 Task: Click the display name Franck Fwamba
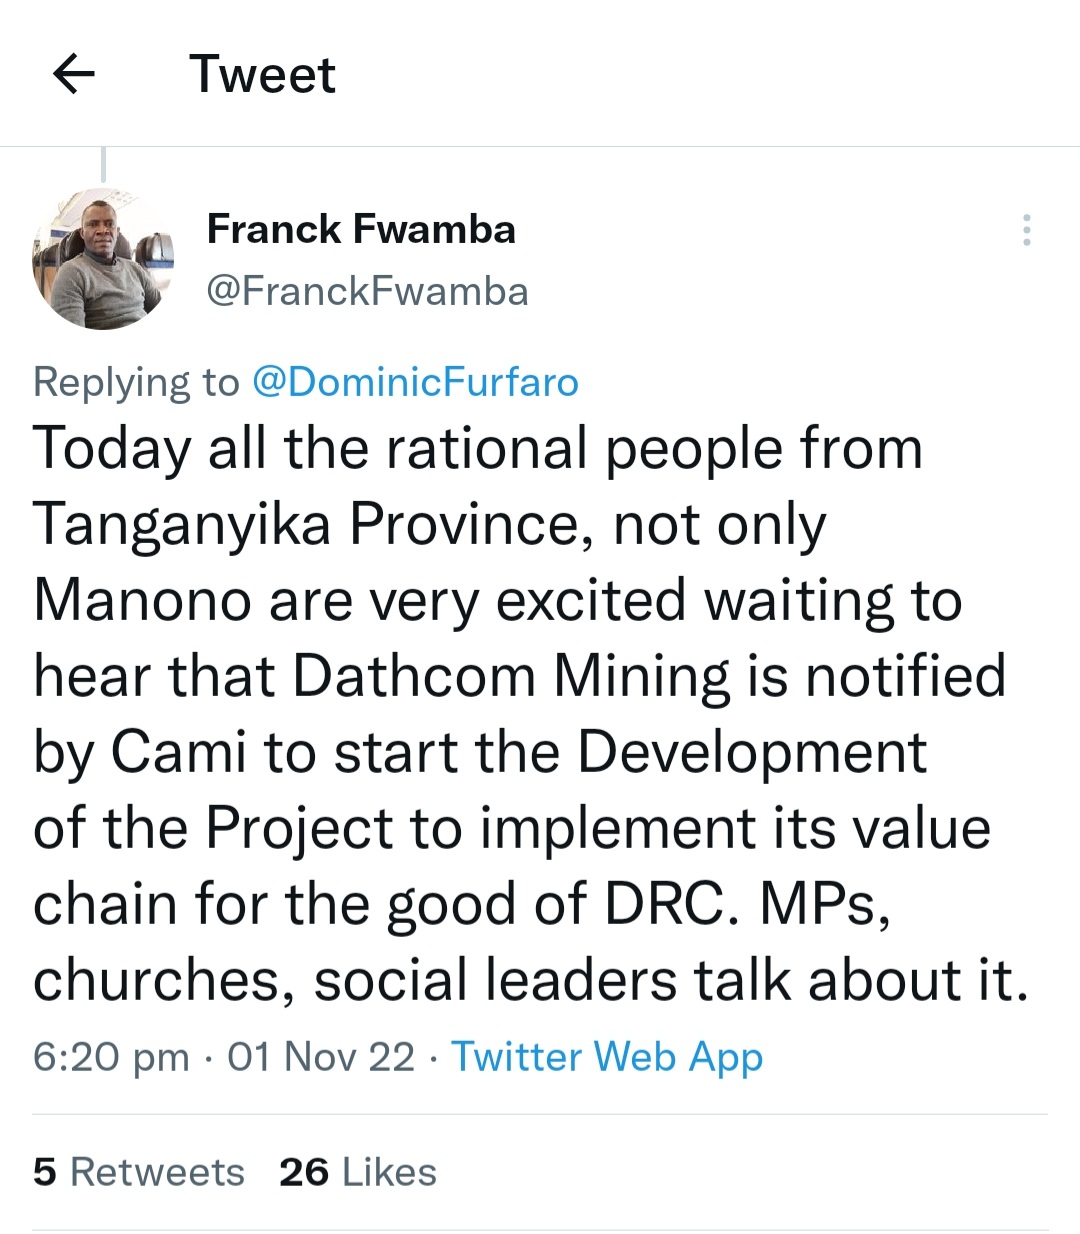pyautogui.click(x=361, y=229)
